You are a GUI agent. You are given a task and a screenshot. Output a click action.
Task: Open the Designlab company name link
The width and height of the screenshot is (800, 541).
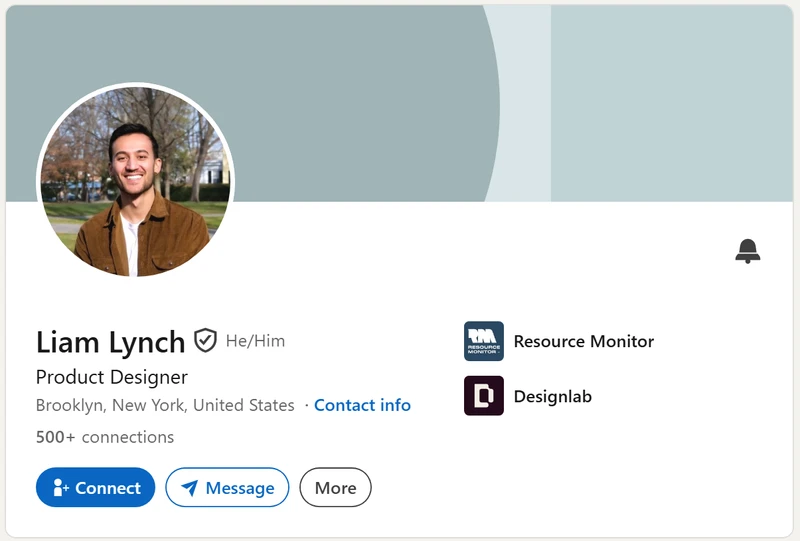coord(553,396)
